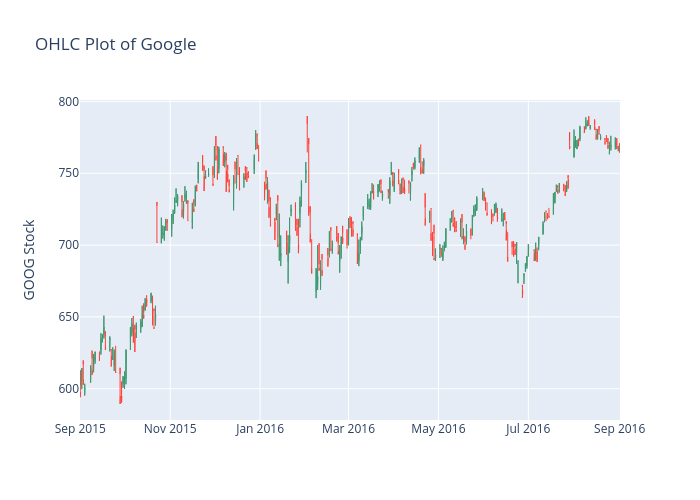Click the 600 y-axis tick label
Screen dimensions: 700x500
pyautogui.click(x=68, y=388)
